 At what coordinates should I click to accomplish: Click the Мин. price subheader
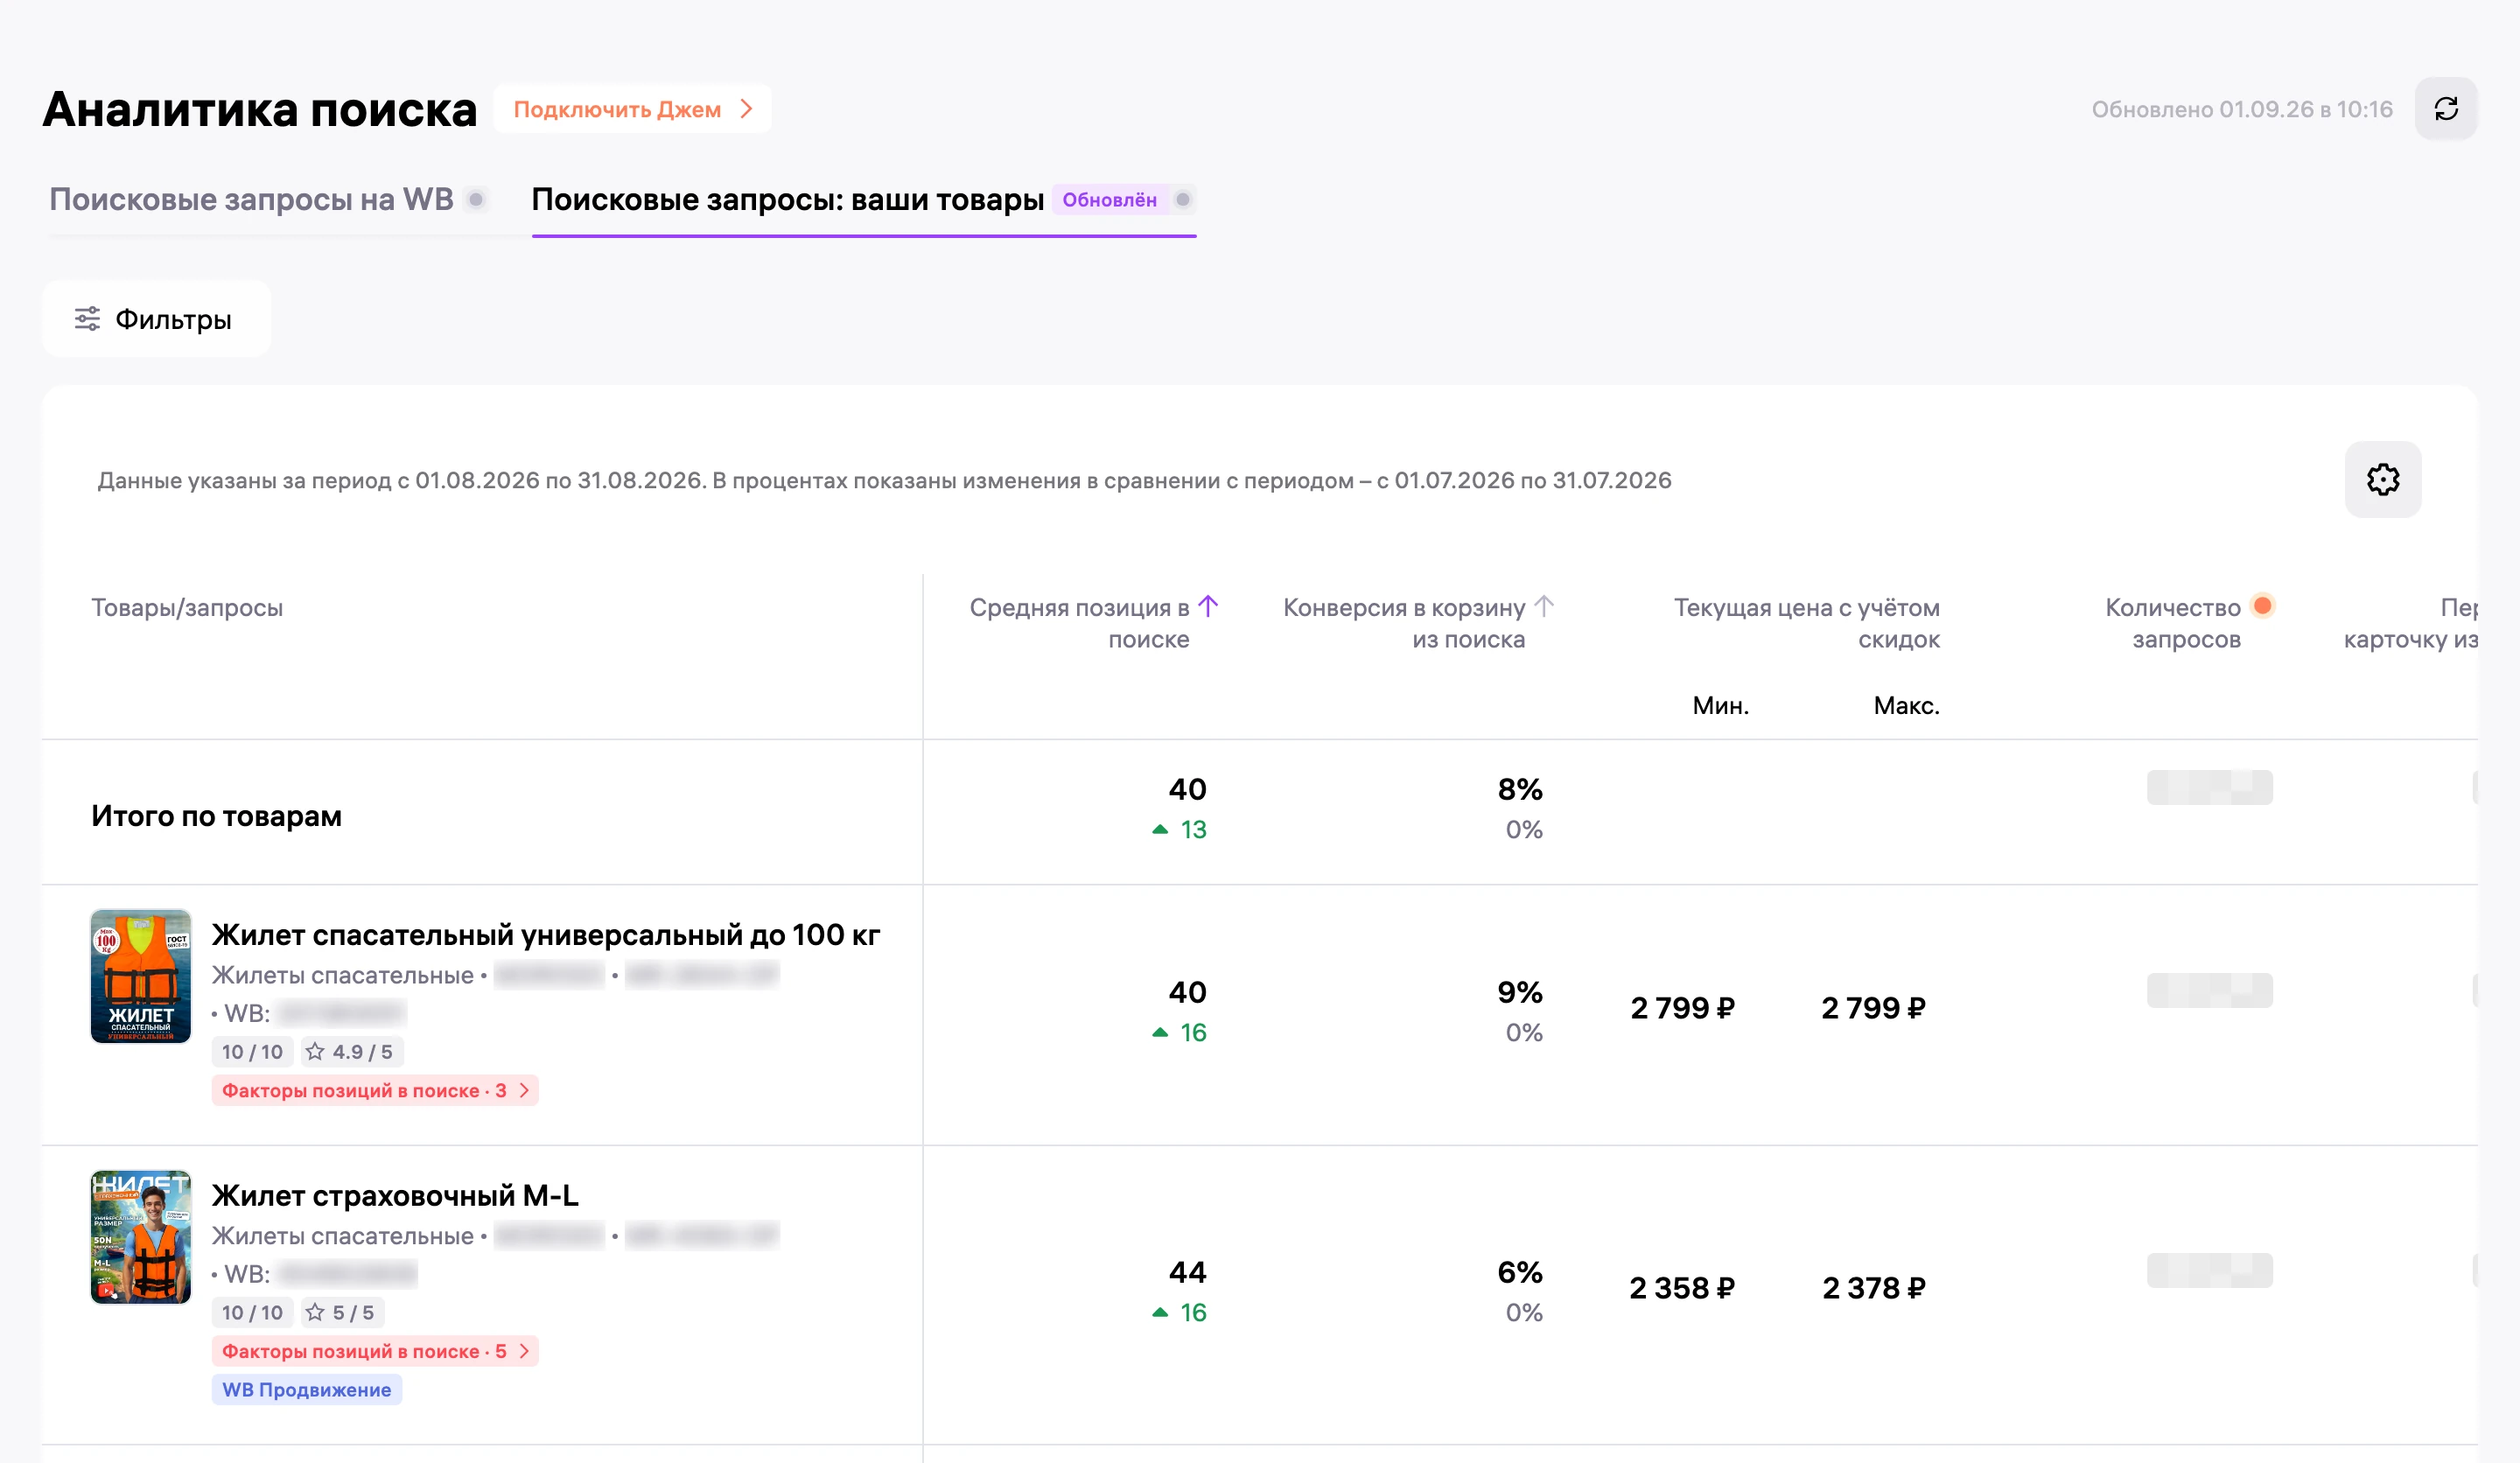point(1720,705)
